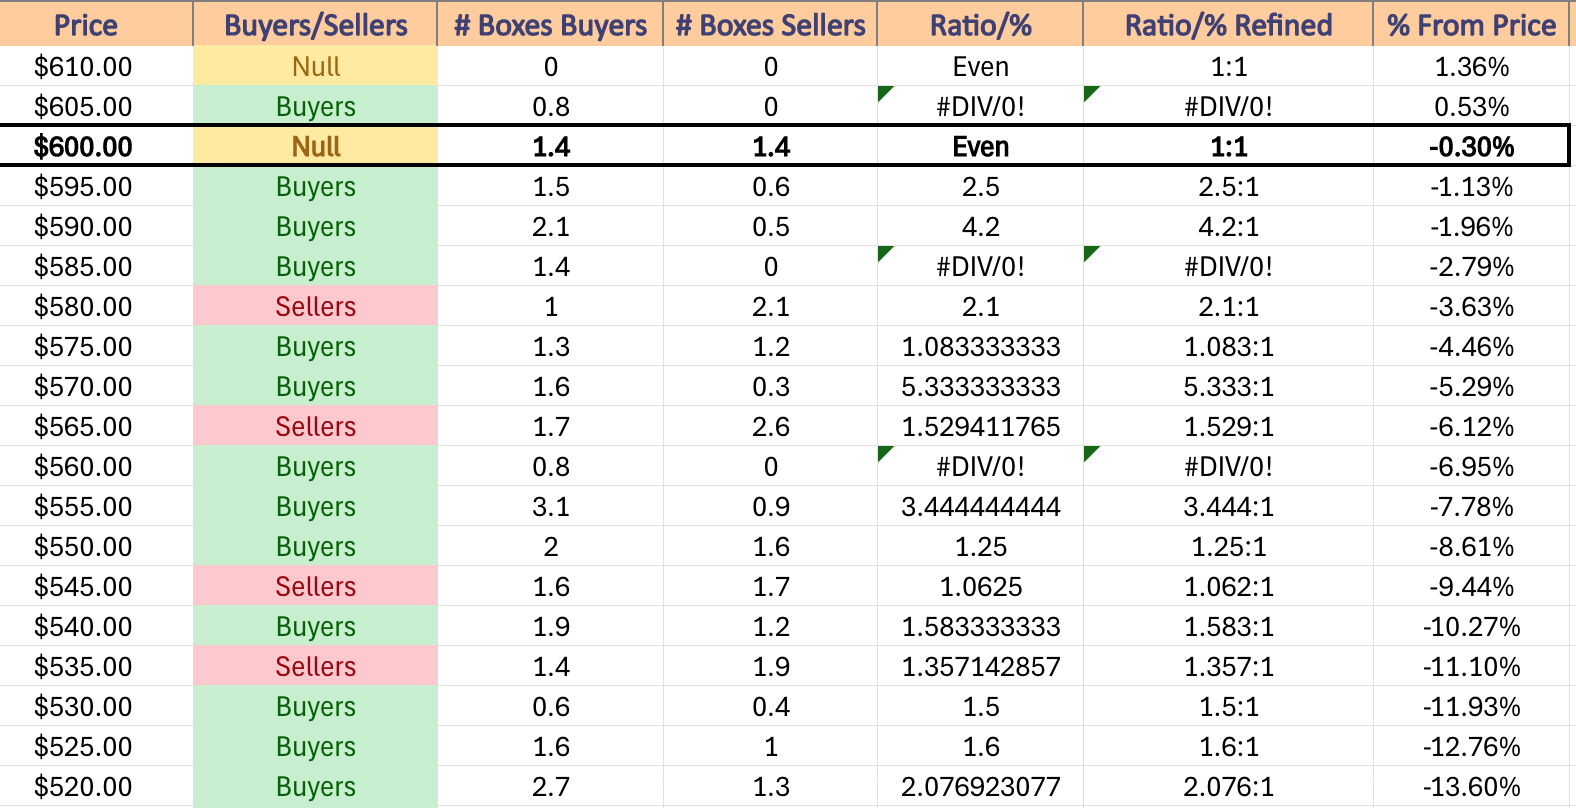Select the -3.63% cell
This screenshot has width=1576, height=808.
pos(1471,306)
